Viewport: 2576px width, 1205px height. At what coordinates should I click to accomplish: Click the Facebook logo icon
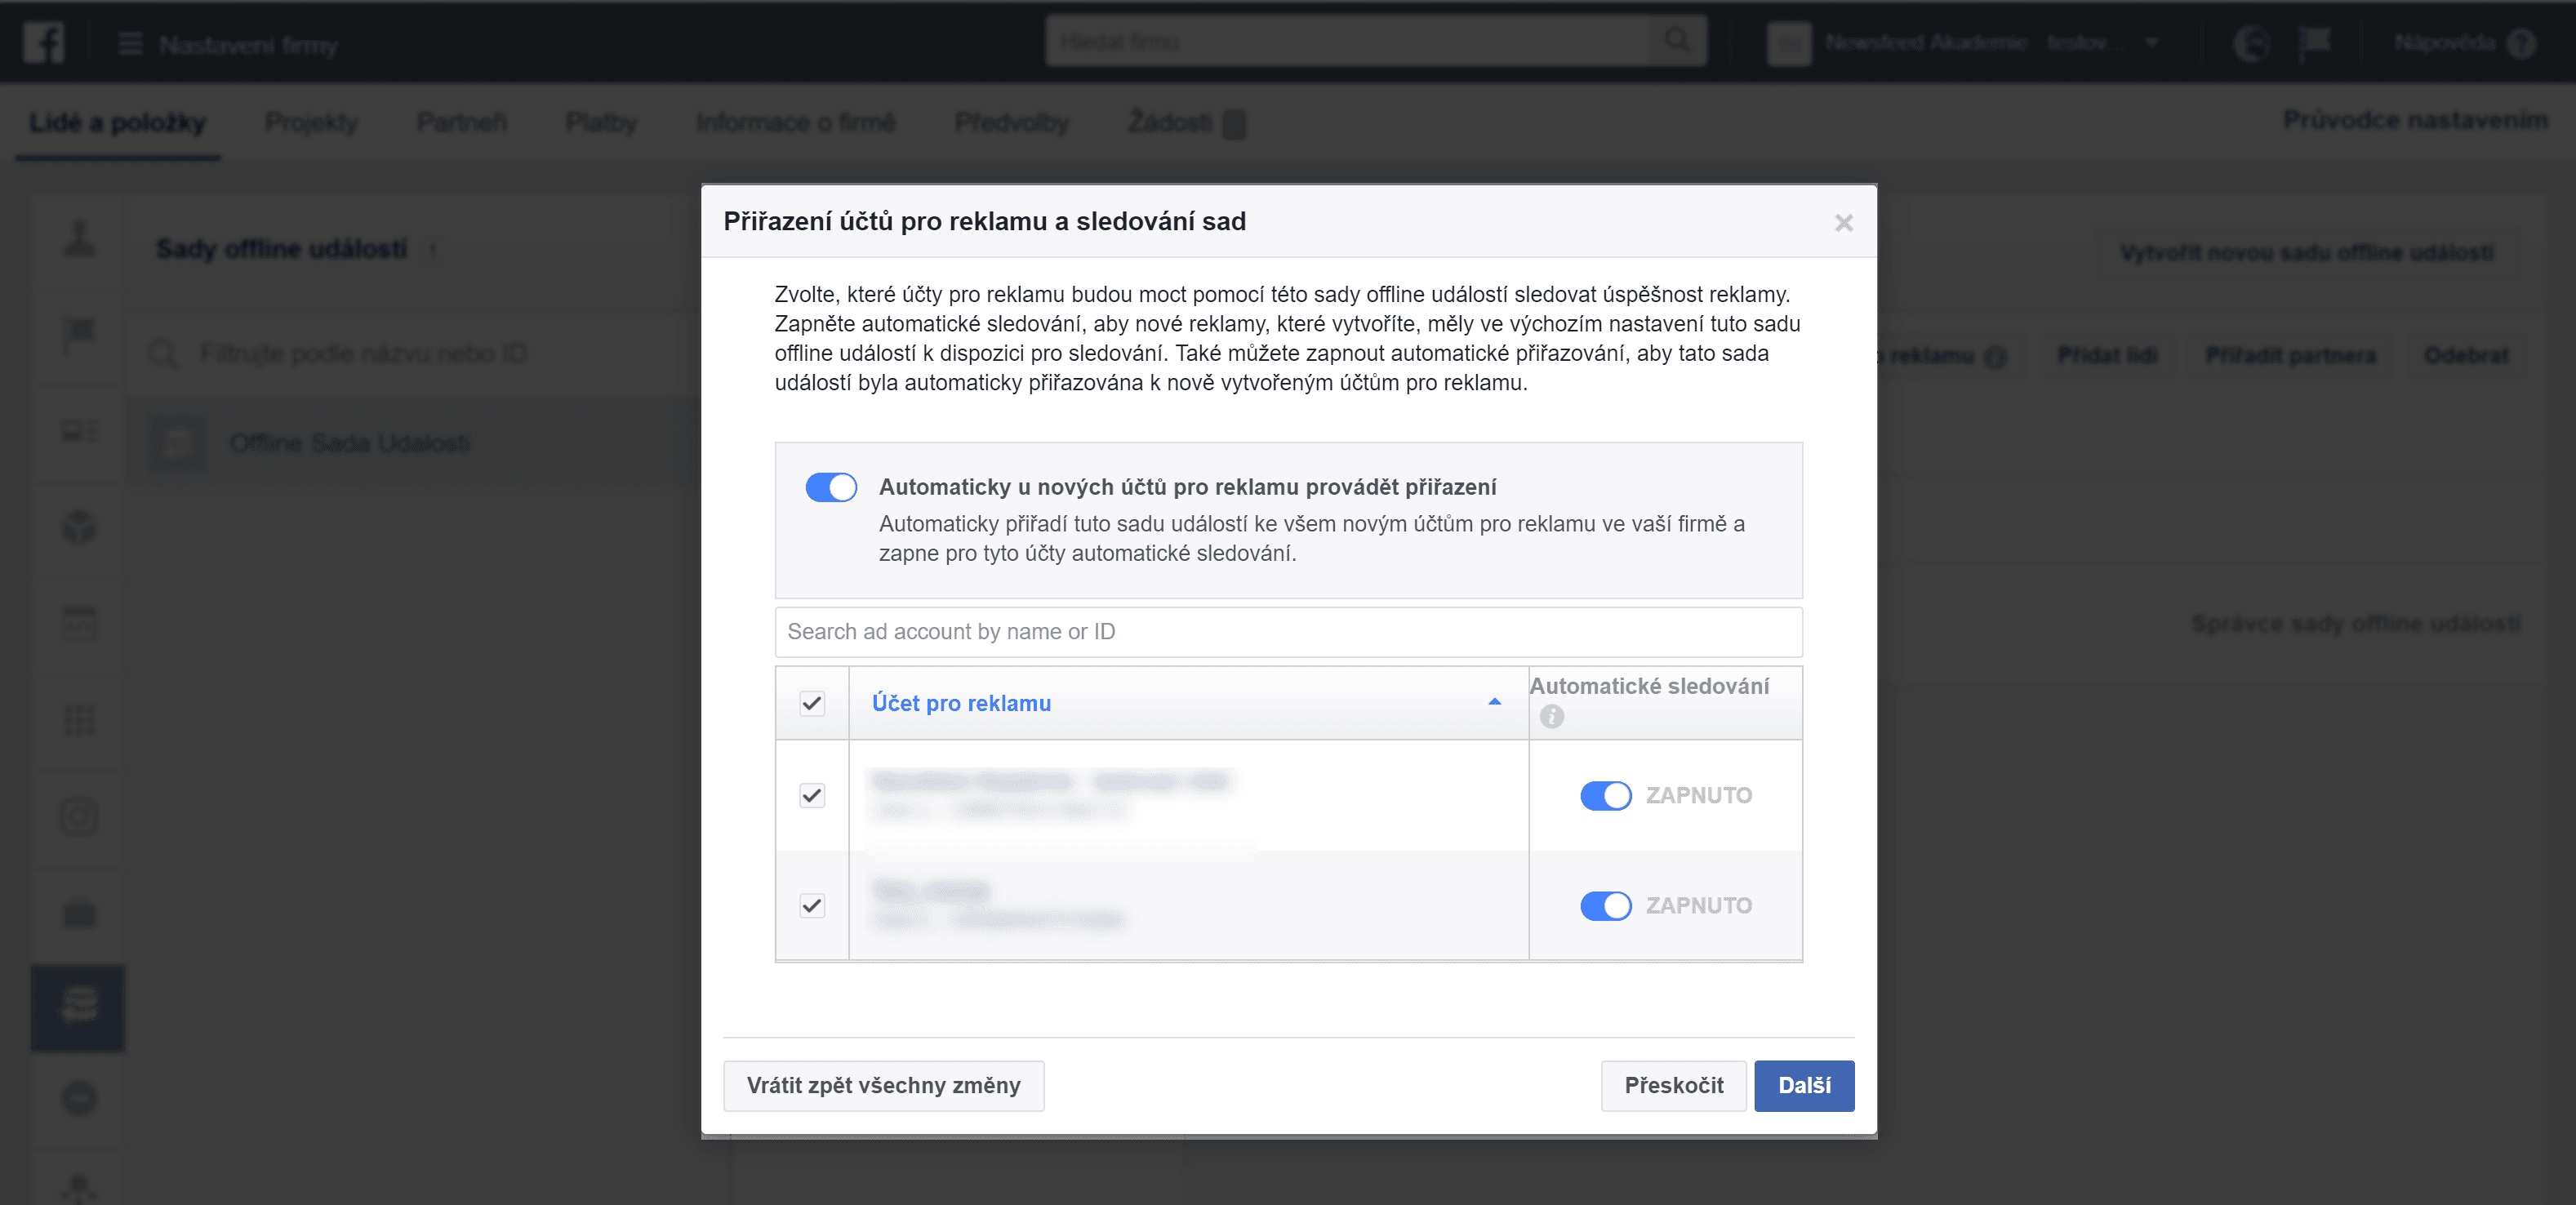pos(44,43)
